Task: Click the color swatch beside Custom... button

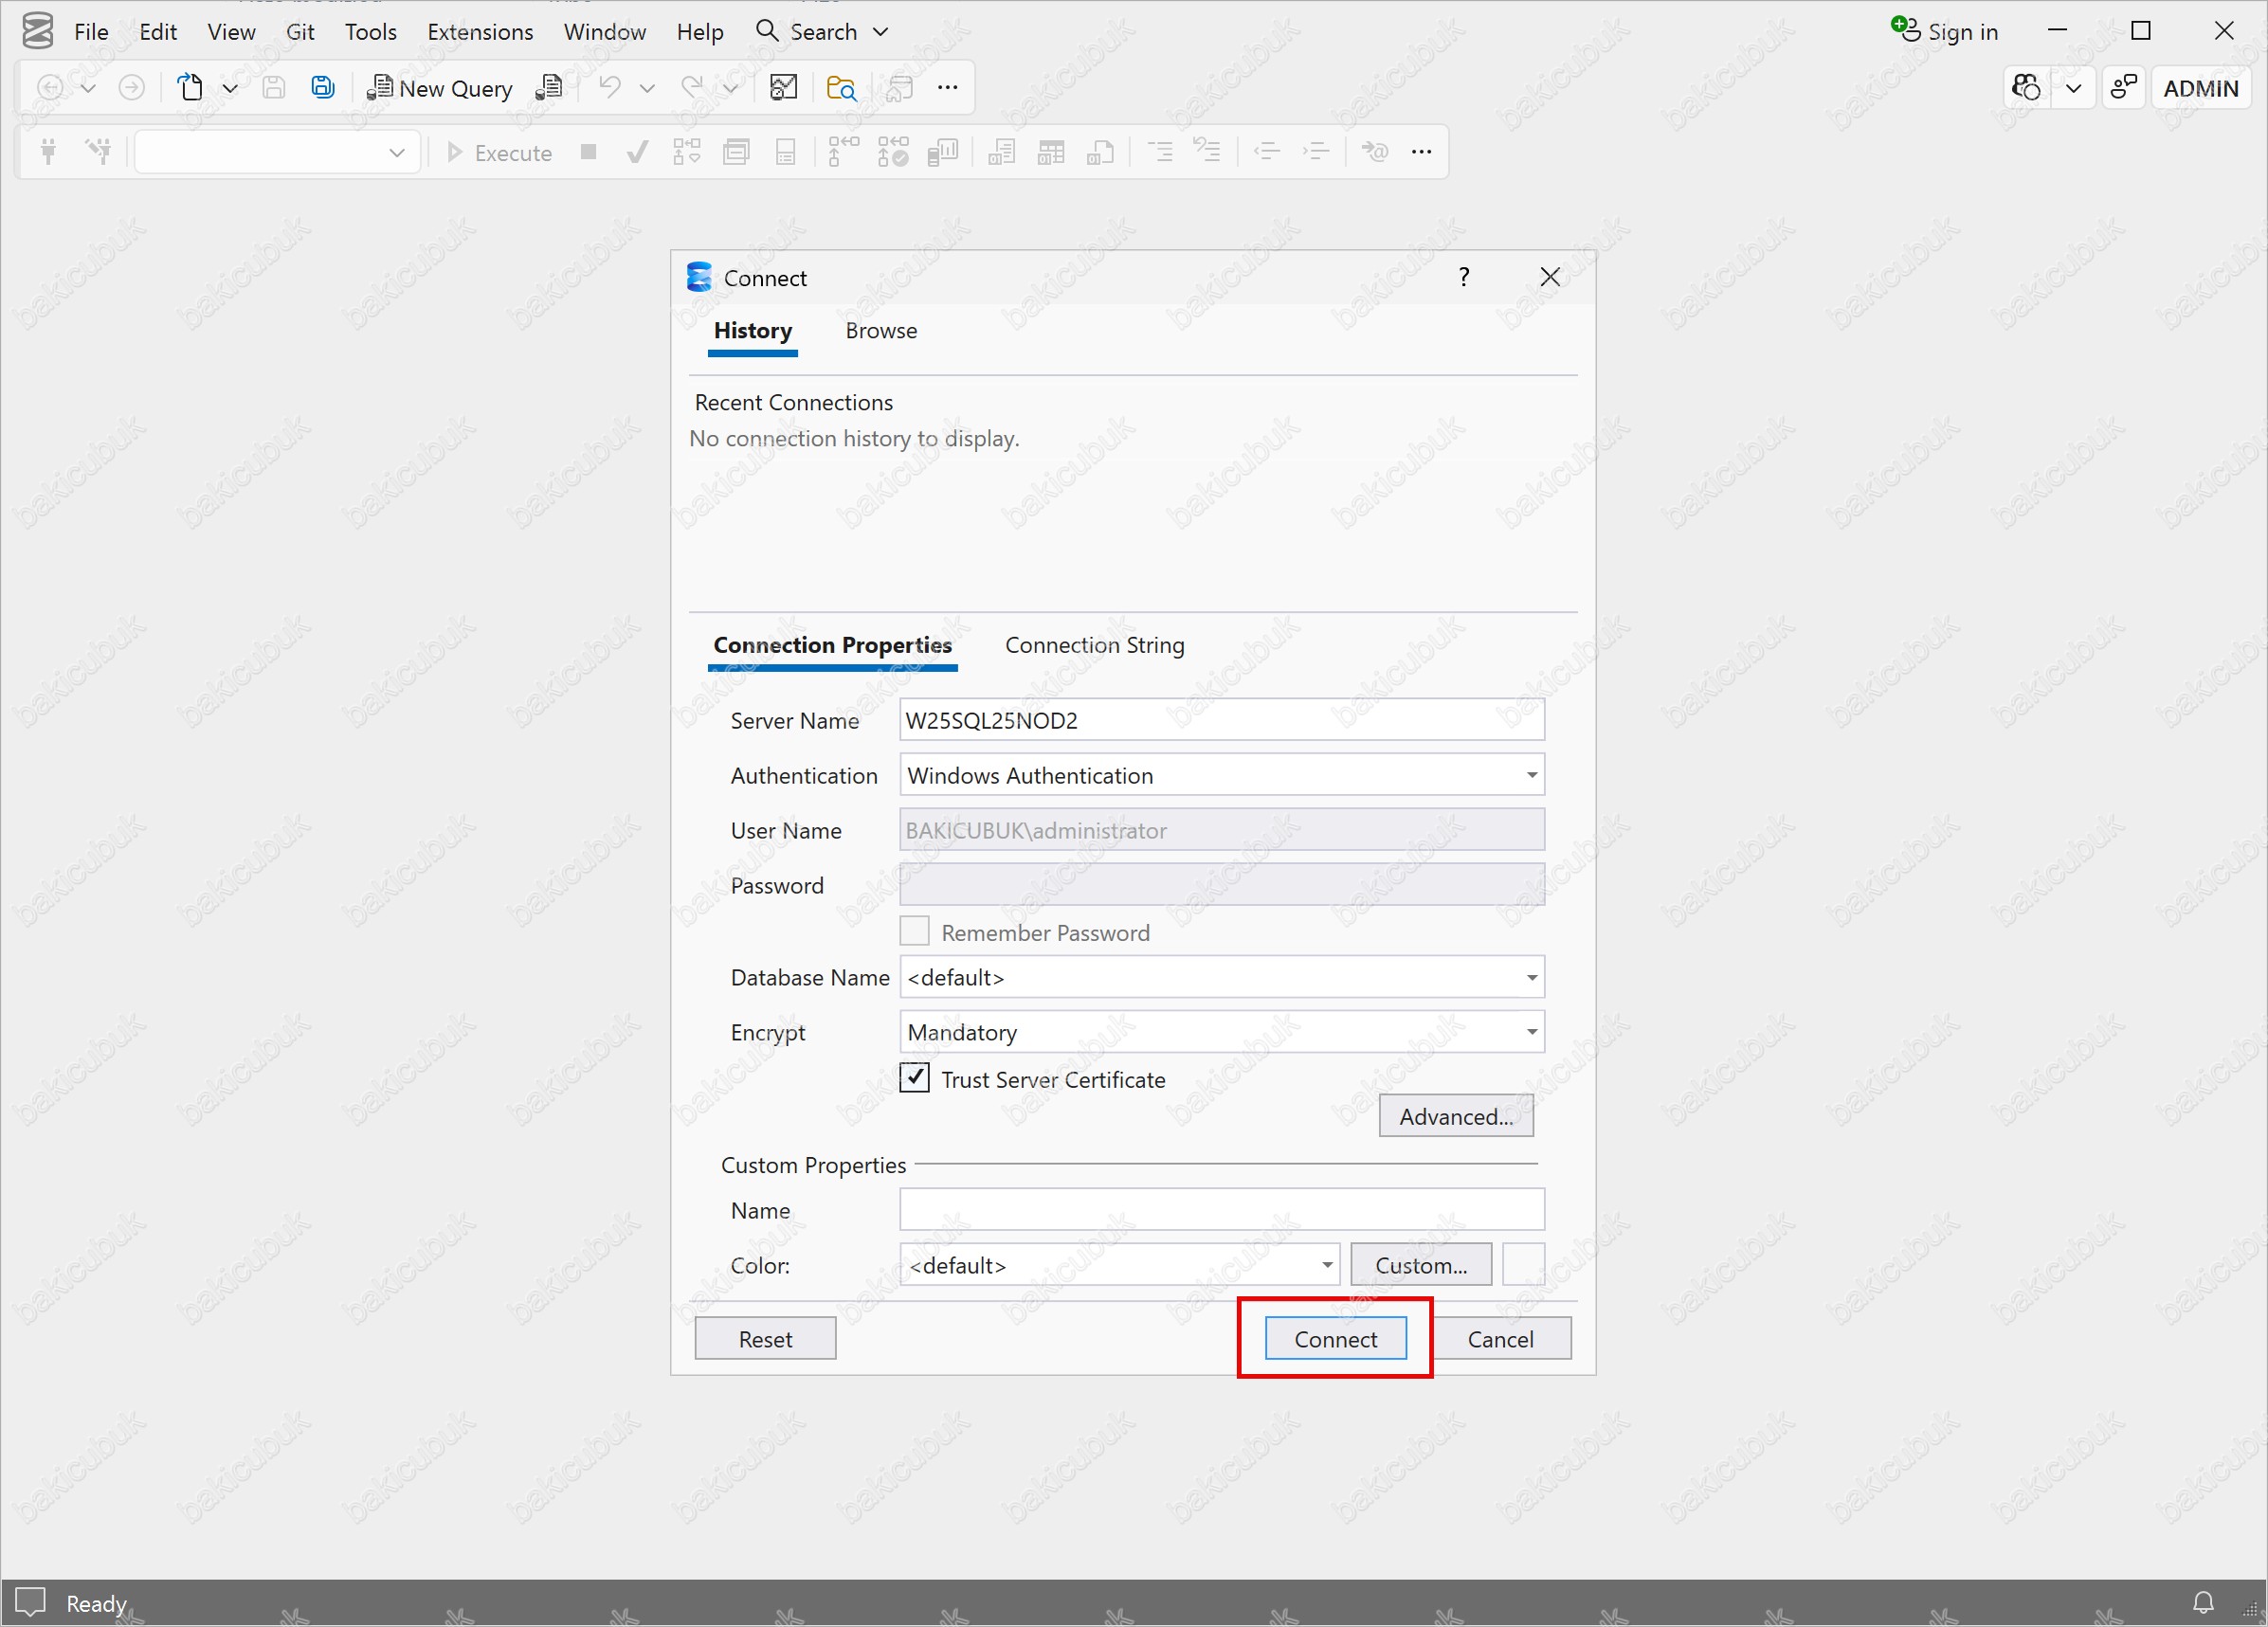Action: coord(1523,1265)
